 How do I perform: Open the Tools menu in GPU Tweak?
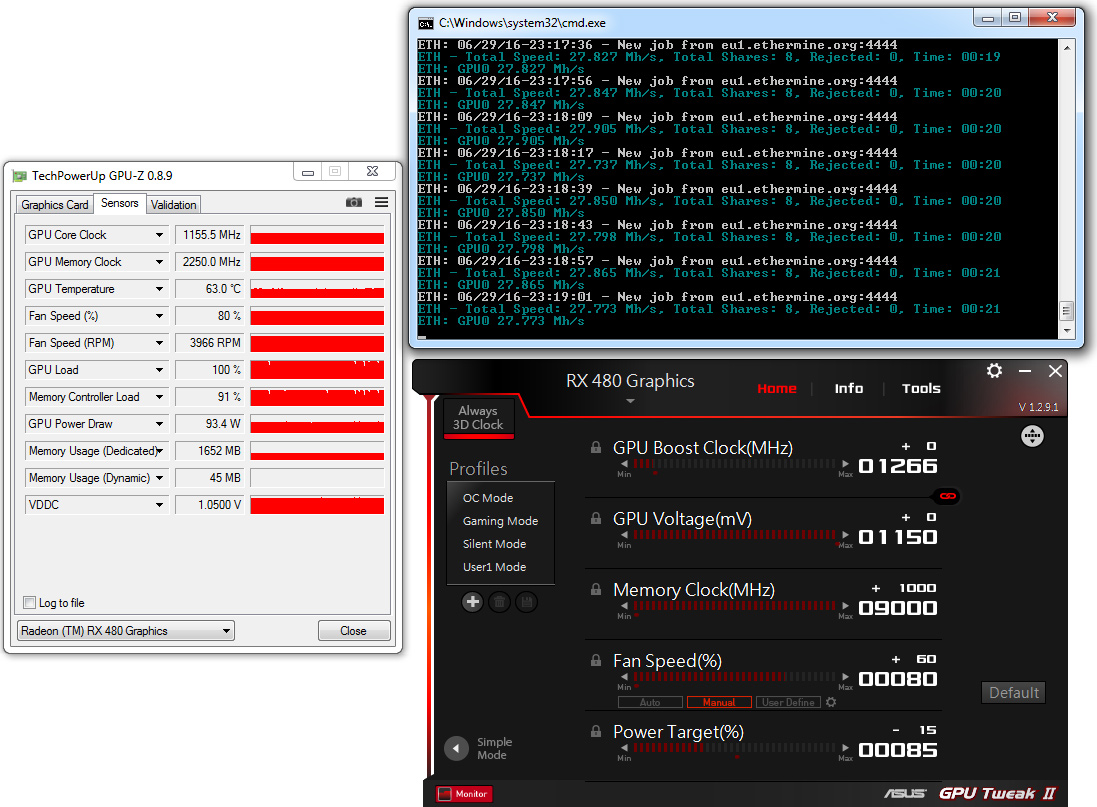[920, 388]
